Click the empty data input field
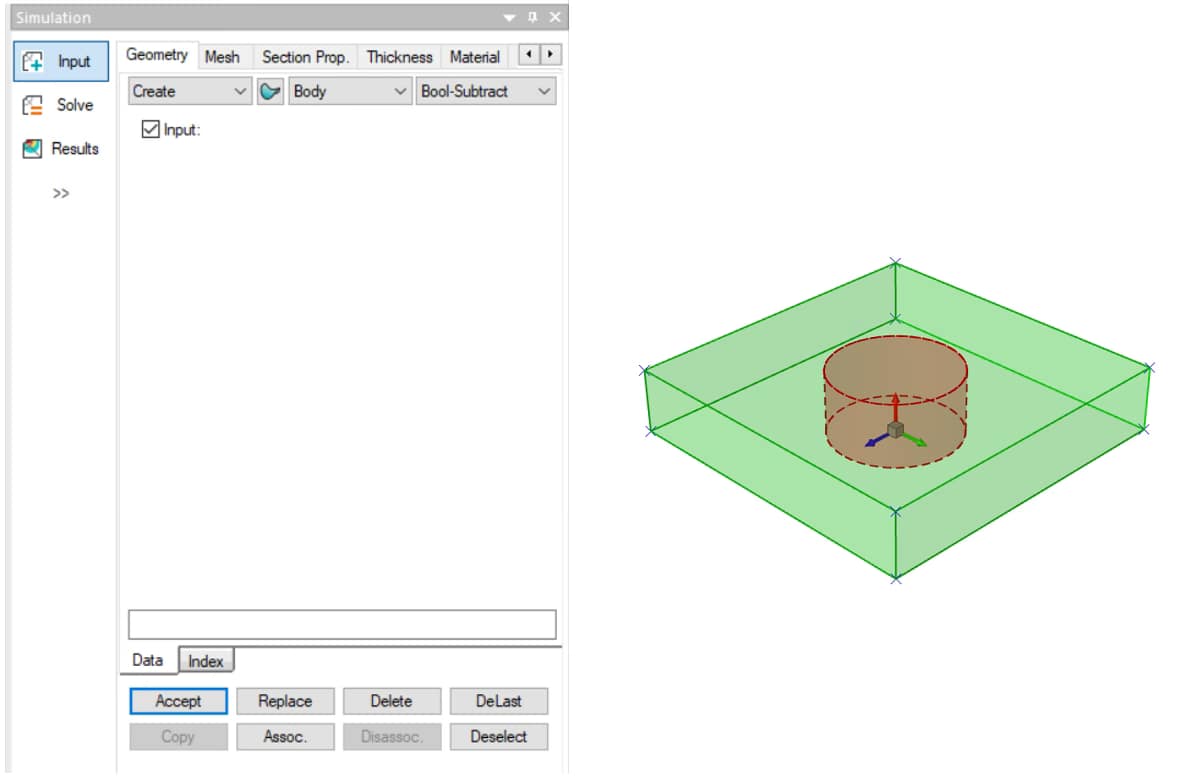The image size is (1178, 779). tap(342, 624)
